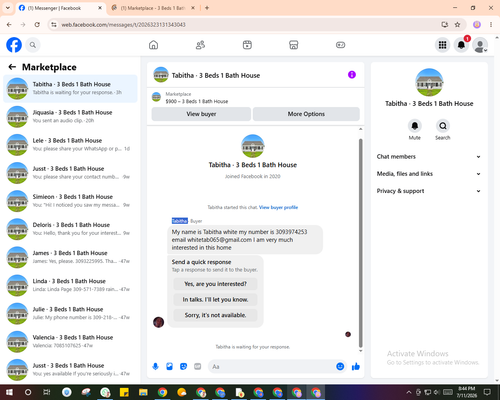The image size is (500, 400).
Task: Go back with the browser back arrow
Action: (x=9, y=24)
